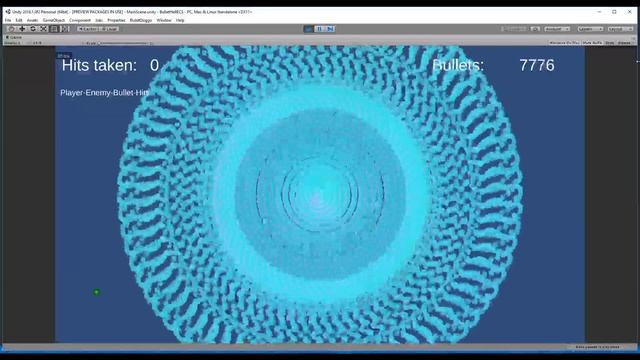
Task: Step forward one frame
Action: pyautogui.click(x=330, y=29)
